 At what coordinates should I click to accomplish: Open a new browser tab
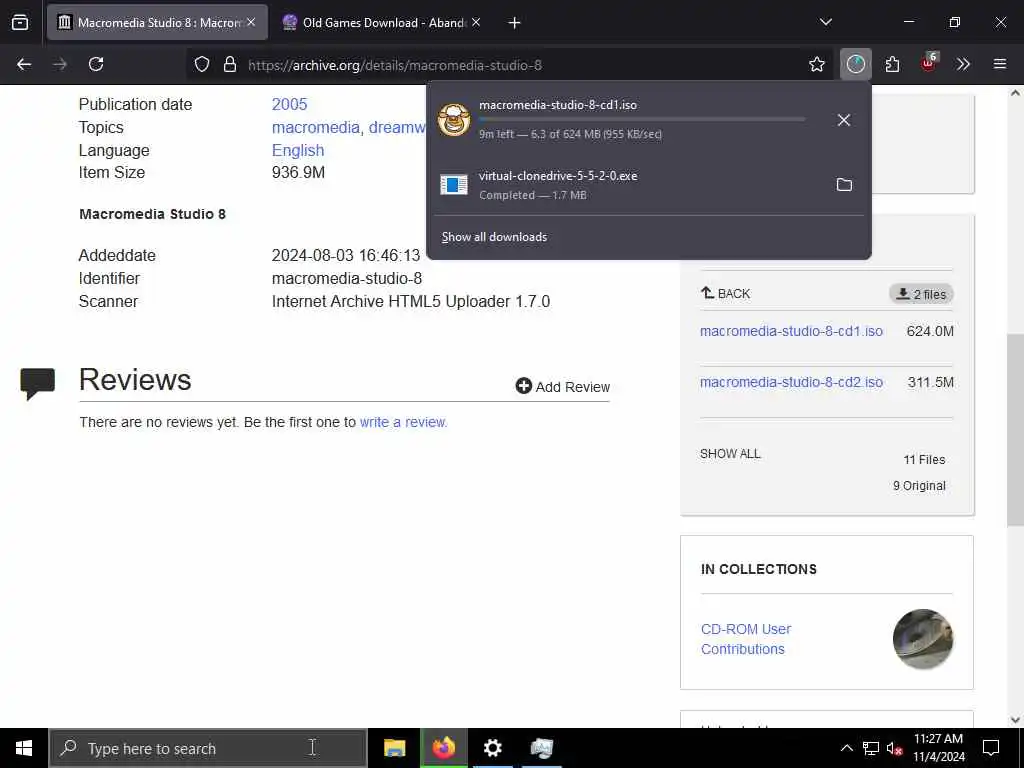click(515, 23)
